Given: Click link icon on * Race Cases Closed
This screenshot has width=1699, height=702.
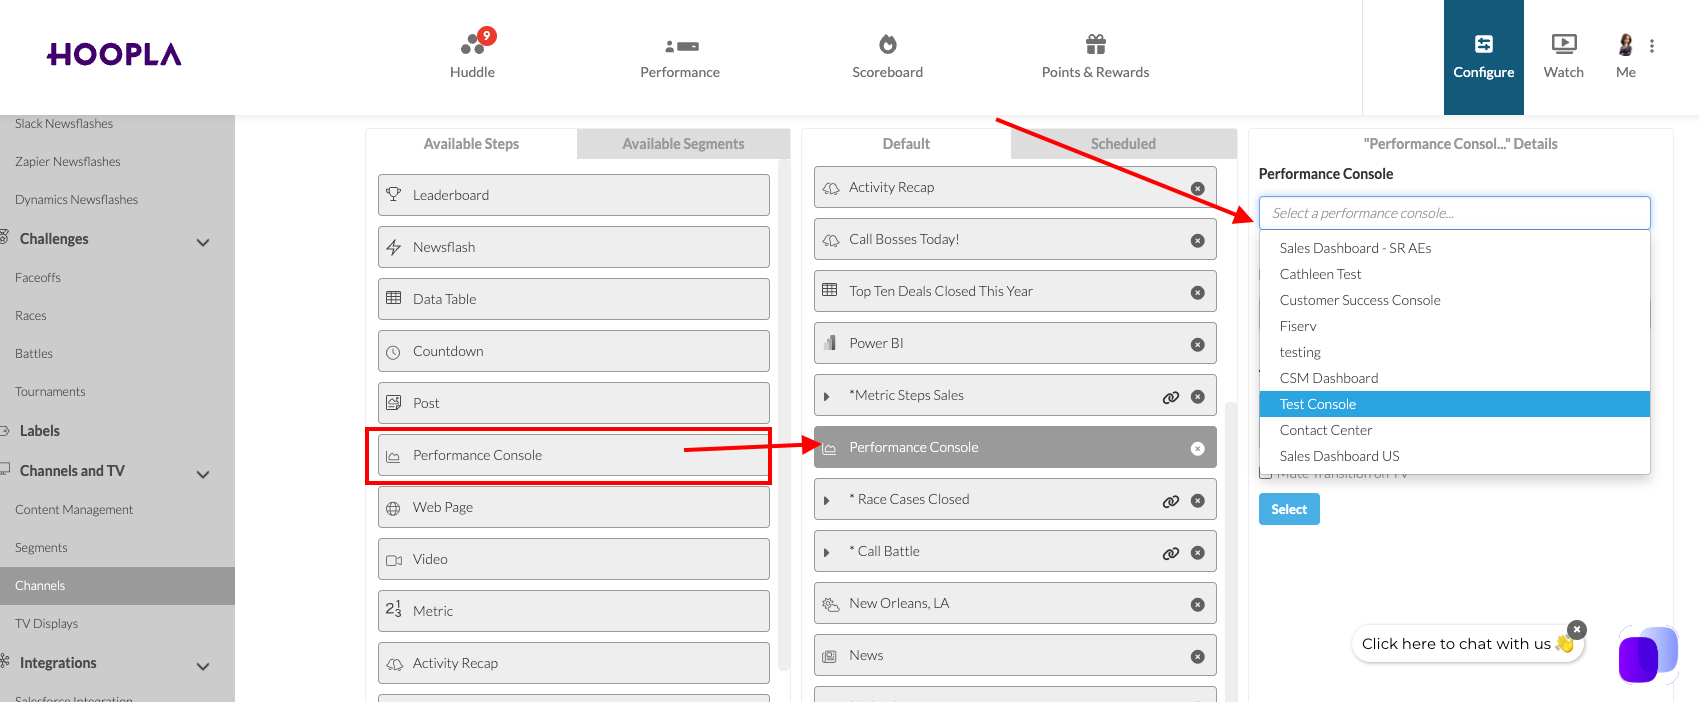Looking at the screenshot, I should tap(1171, 501).
